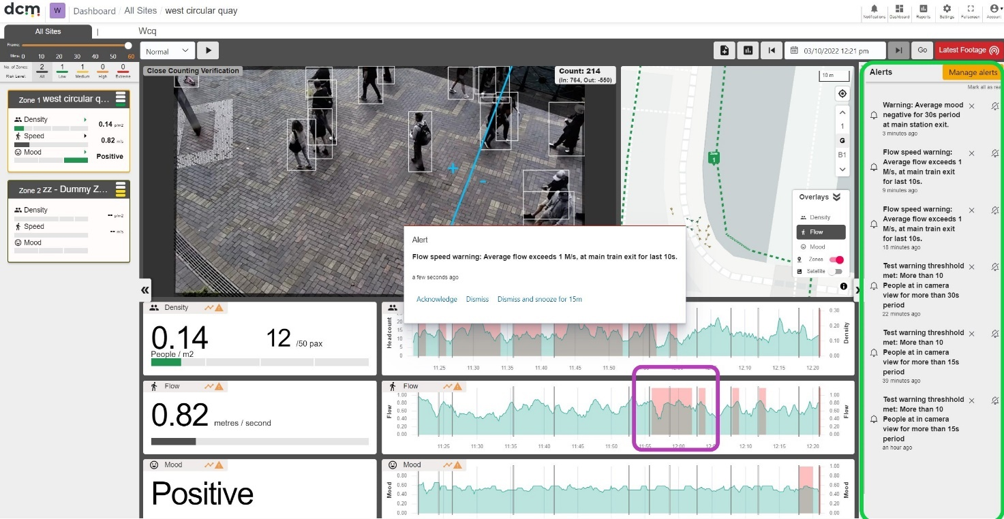The height and width of the screenshot is (519, 1004).
Task: Mute the average mood negative alert
Action: click(994, 106)
